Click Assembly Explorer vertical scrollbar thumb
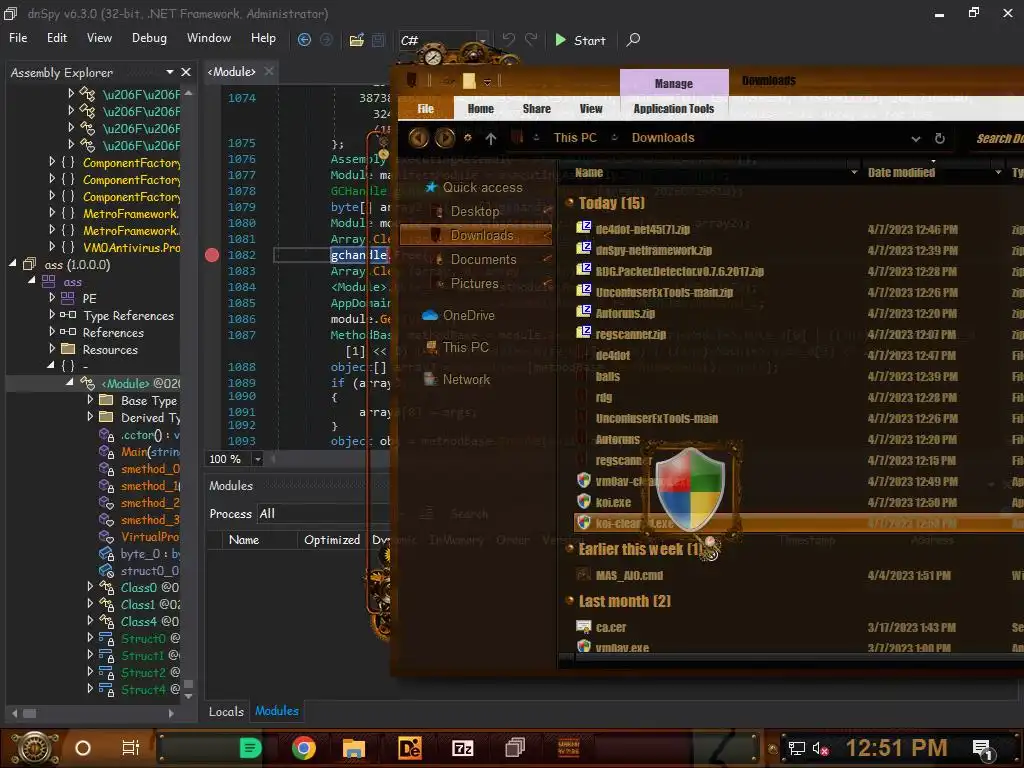Screen dimensions: 1024x768 pos(188,684)
